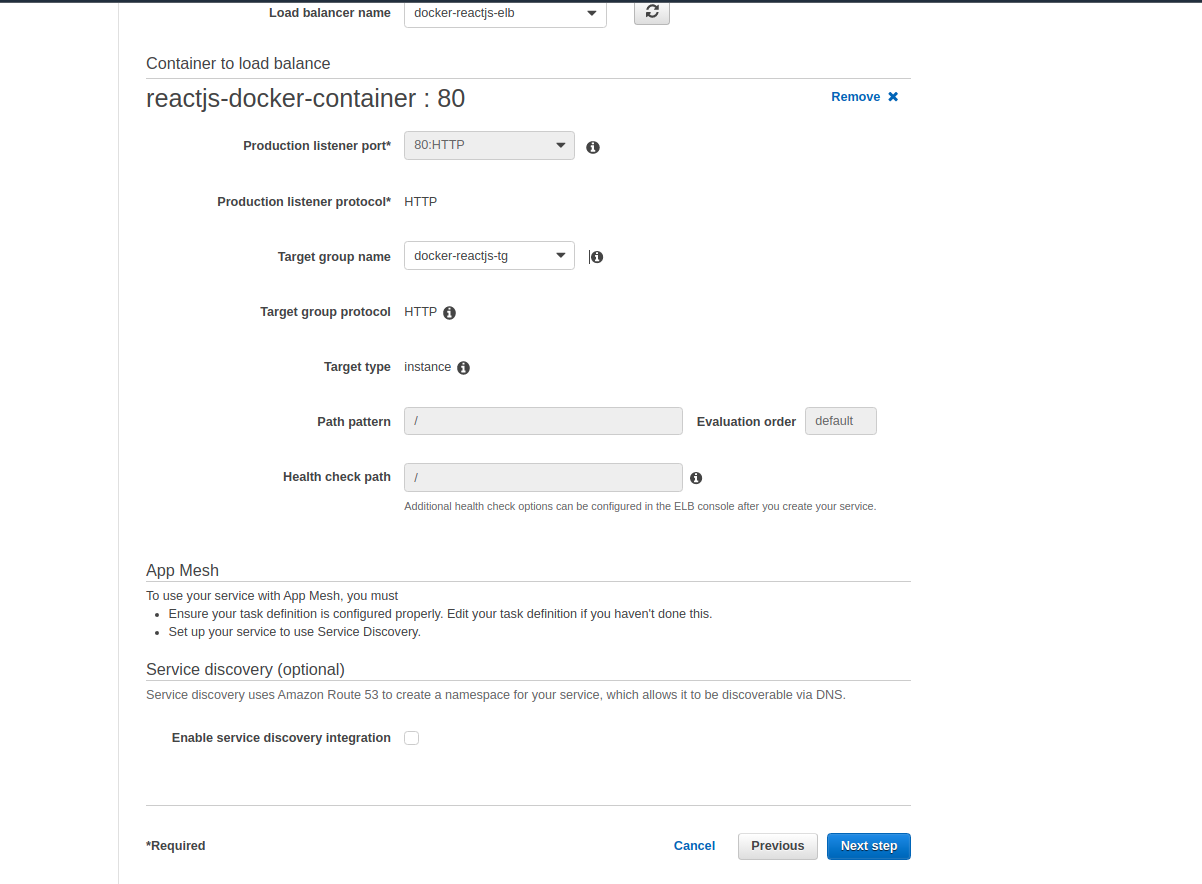Viewport: 1202px width, 884px height.
Task: Click the Target group protocol HTTP value
Action: point(421,312)
